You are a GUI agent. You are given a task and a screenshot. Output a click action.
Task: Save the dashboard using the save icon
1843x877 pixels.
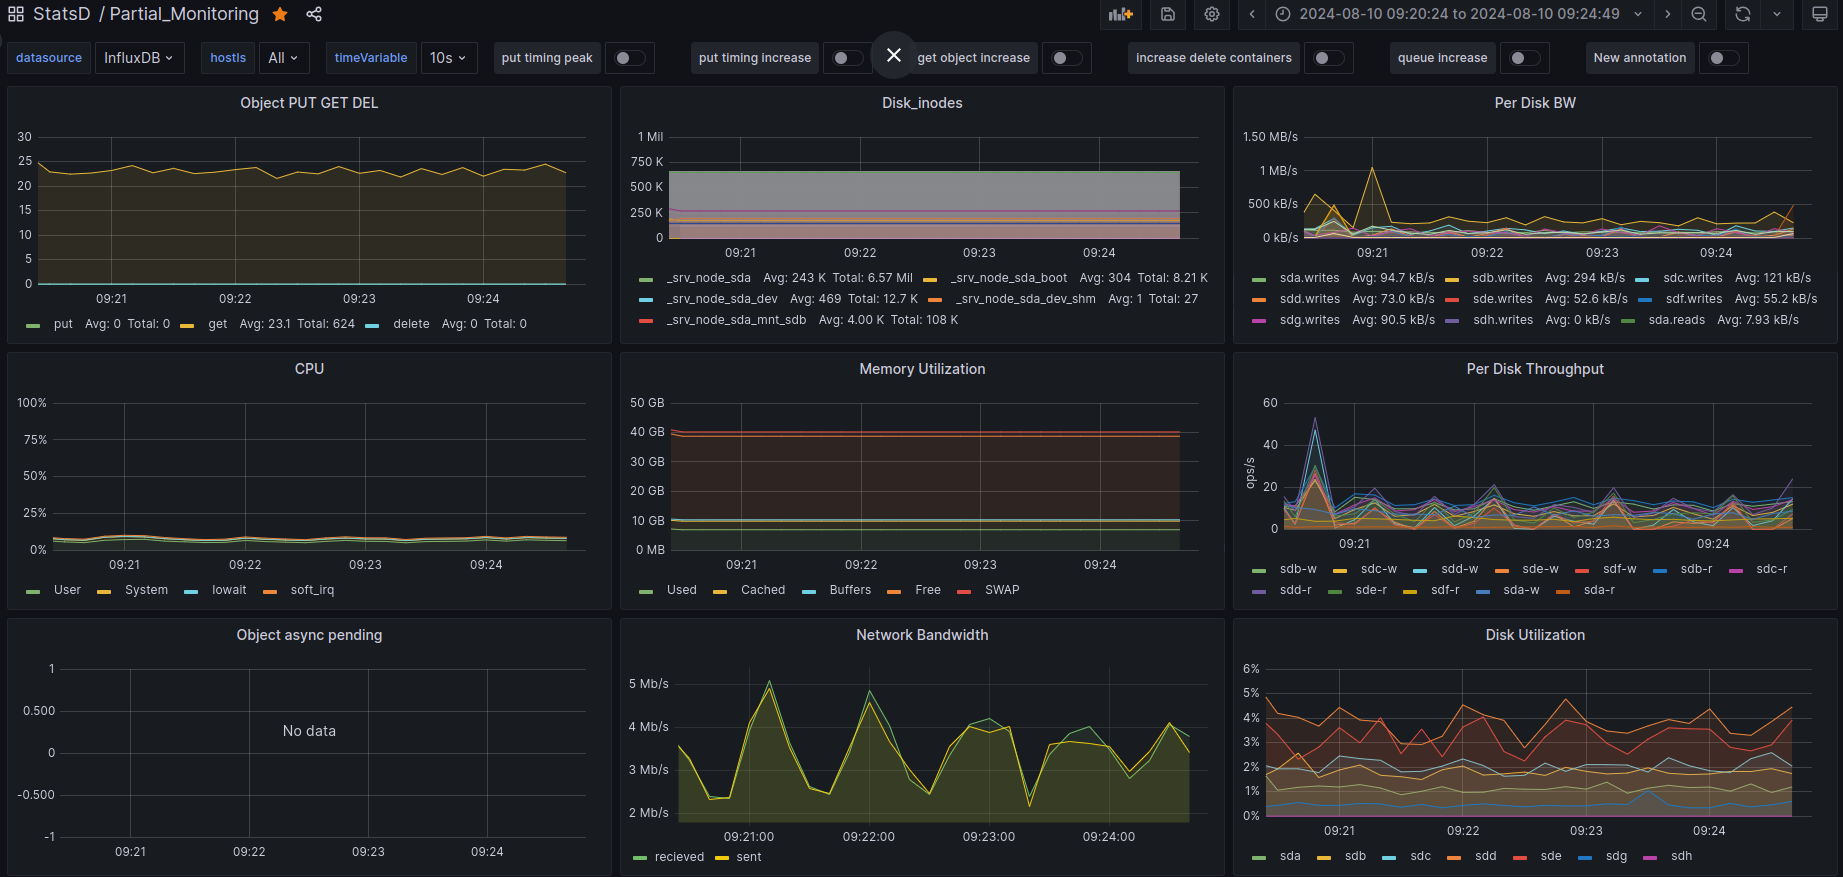1167,14
